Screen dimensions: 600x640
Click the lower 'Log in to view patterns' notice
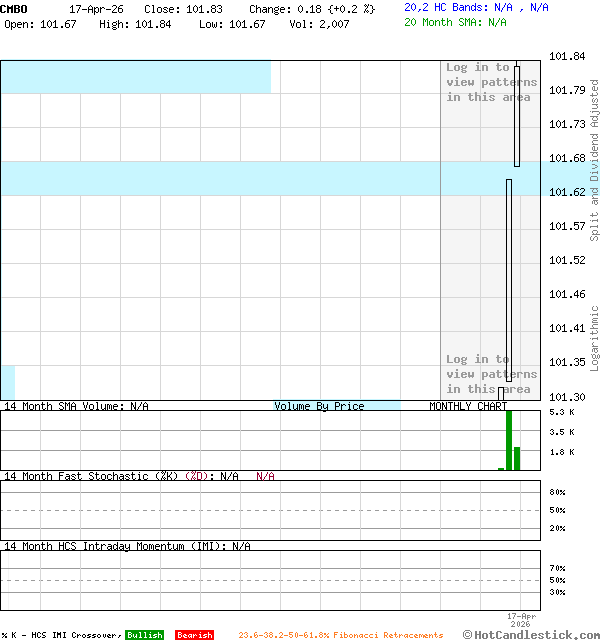[489, 374]
